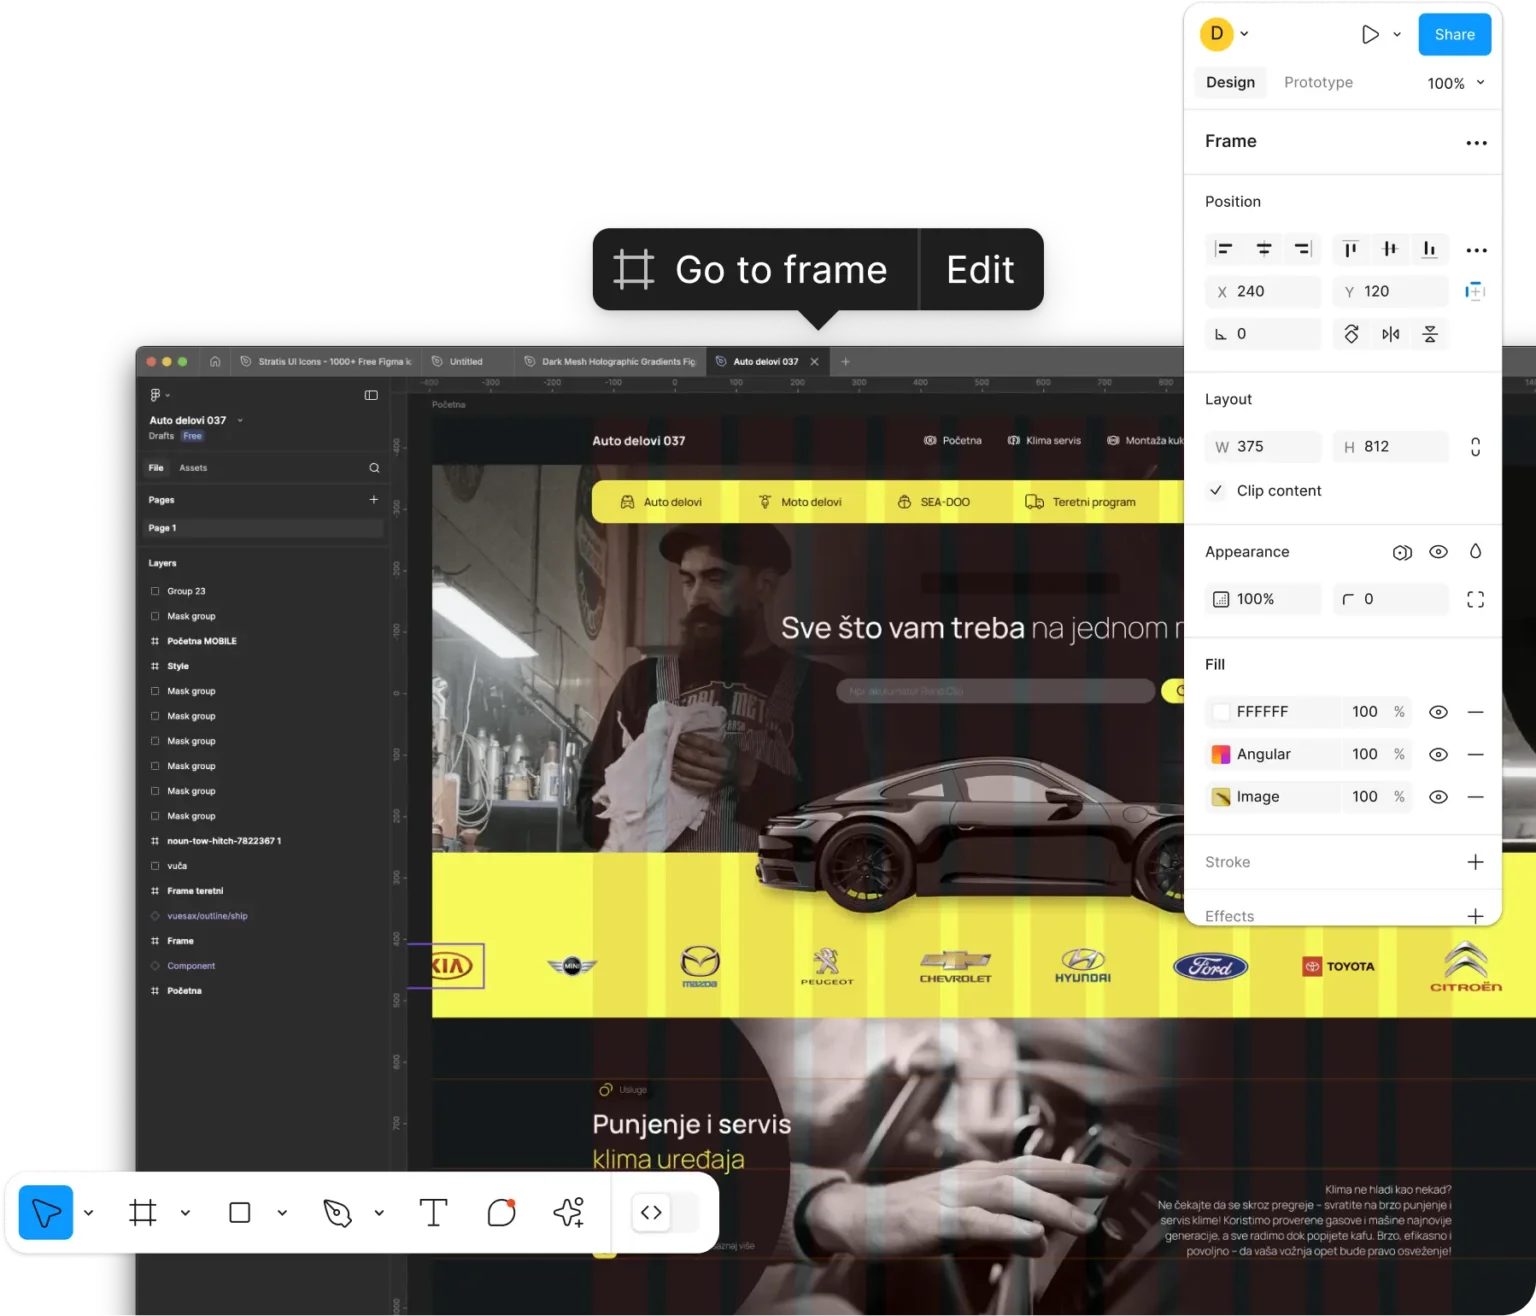1536x1316 pixels.
Task: Switch to the Assets tab
Action: point(193,468)
